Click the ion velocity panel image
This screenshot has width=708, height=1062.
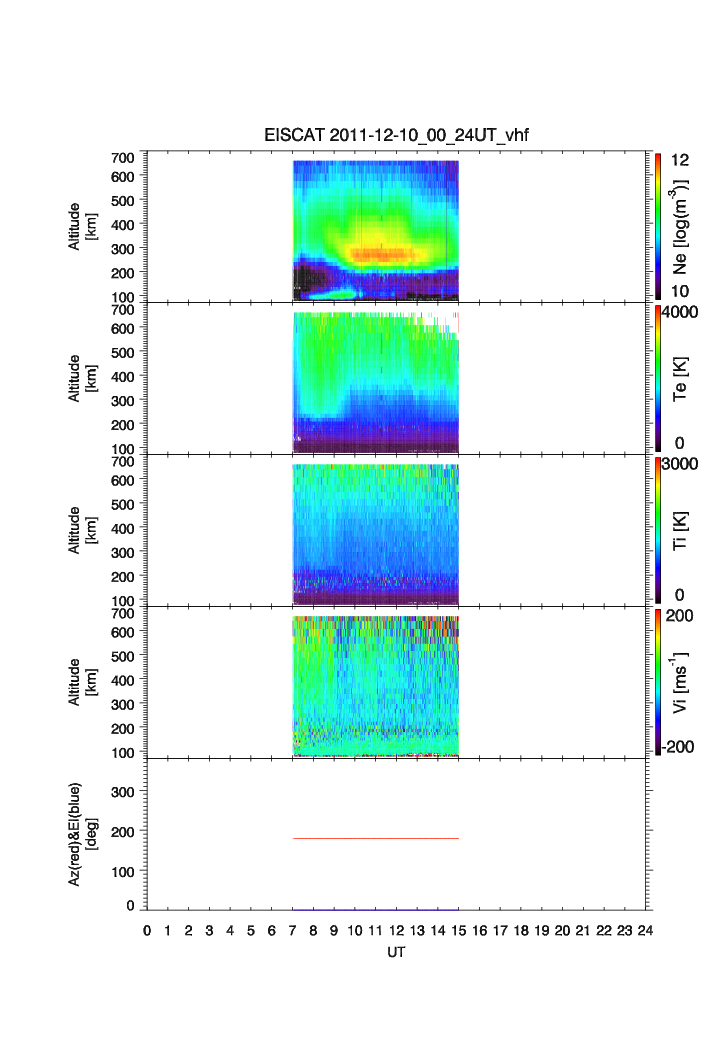[376, 685]
